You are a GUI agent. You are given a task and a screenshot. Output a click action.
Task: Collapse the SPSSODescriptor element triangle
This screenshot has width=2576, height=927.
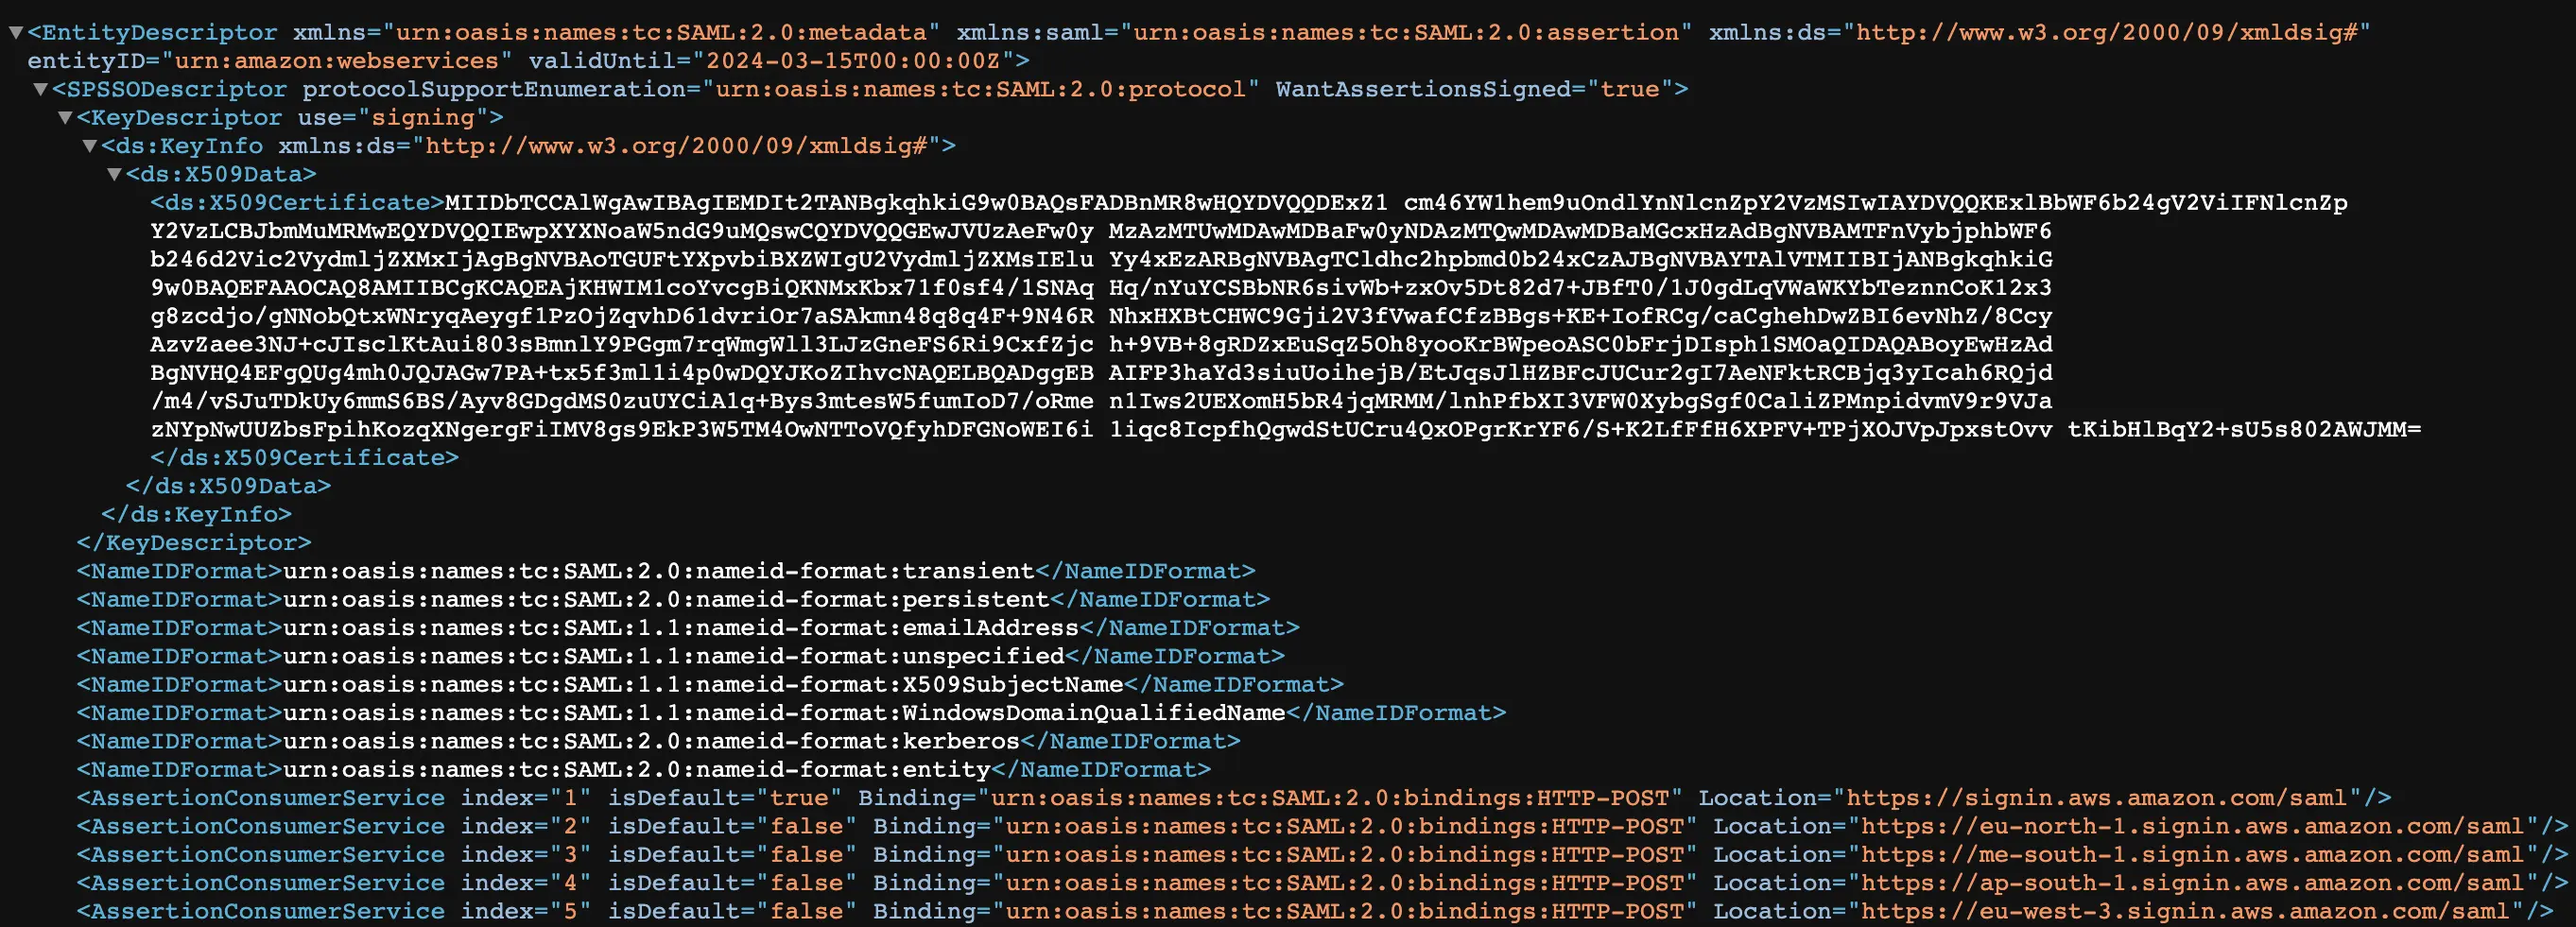tap(41, 90)
